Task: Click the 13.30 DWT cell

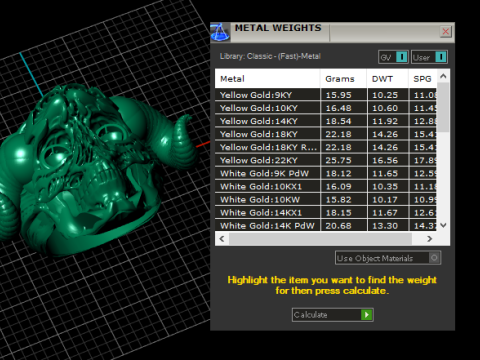Action: click(x=388, y=225)
